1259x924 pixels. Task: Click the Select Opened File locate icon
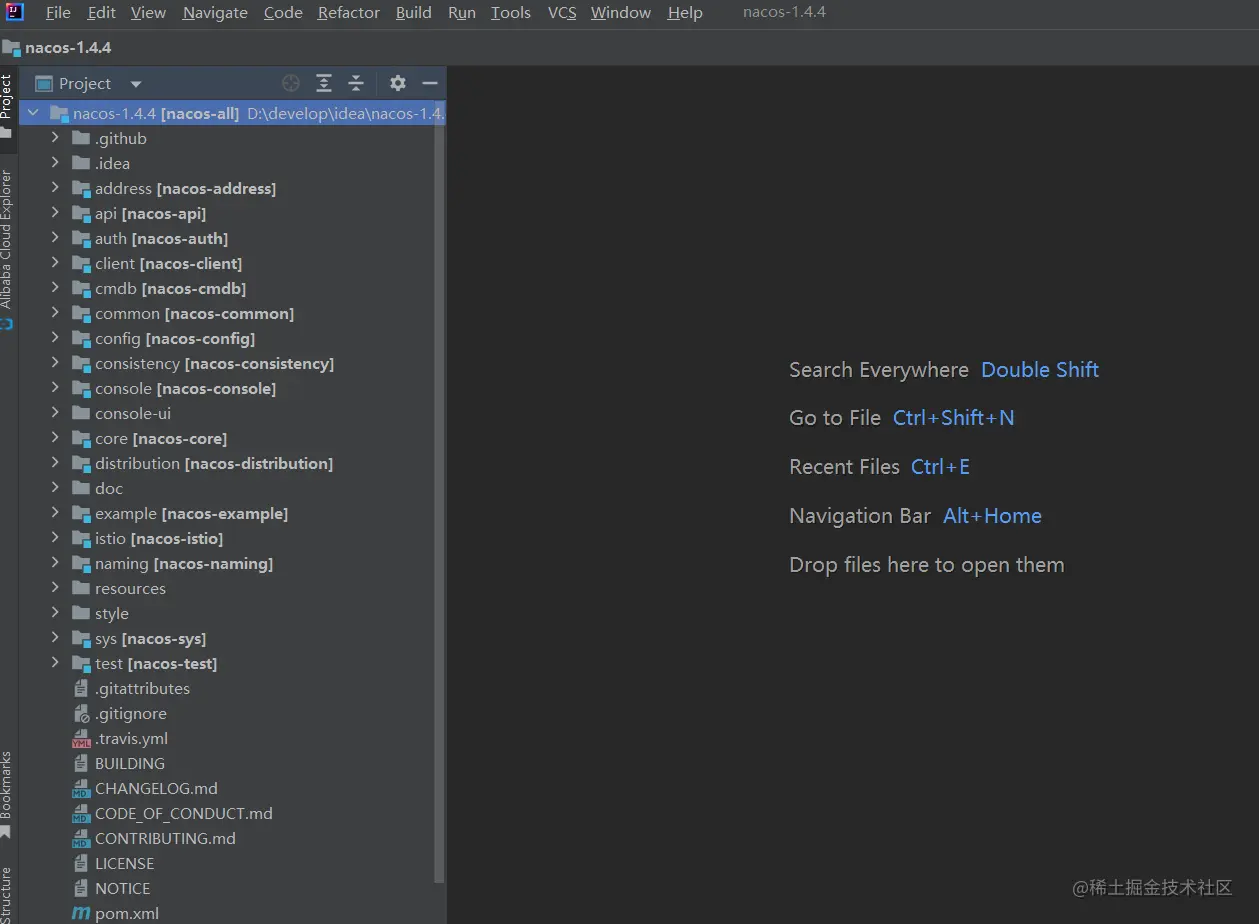point(291,83)
